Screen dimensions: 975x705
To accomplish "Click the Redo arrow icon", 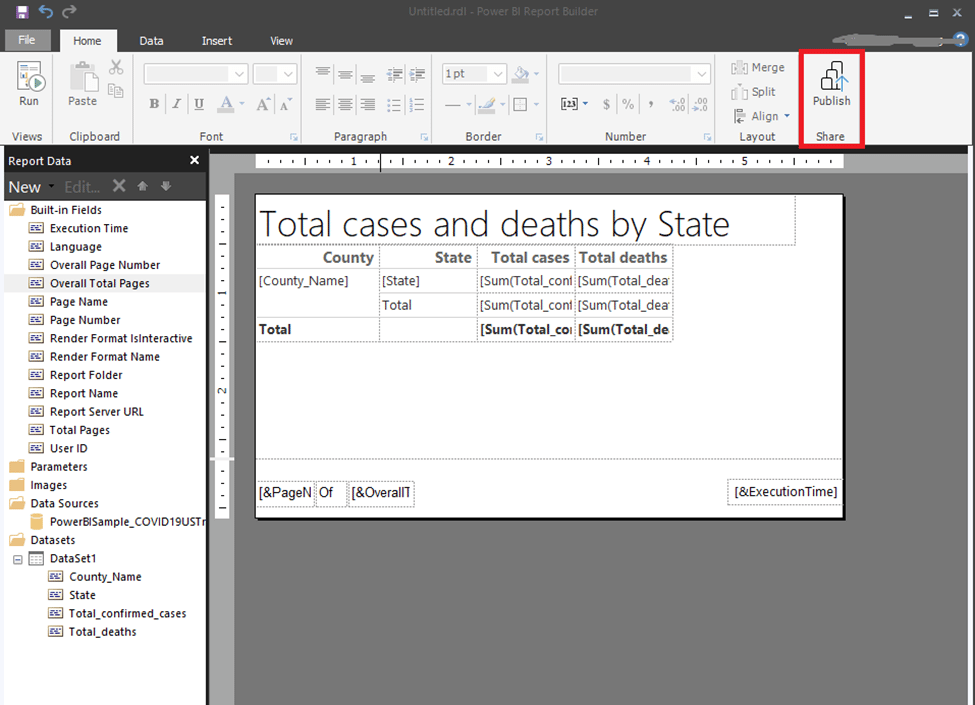I will click(69, 11).
